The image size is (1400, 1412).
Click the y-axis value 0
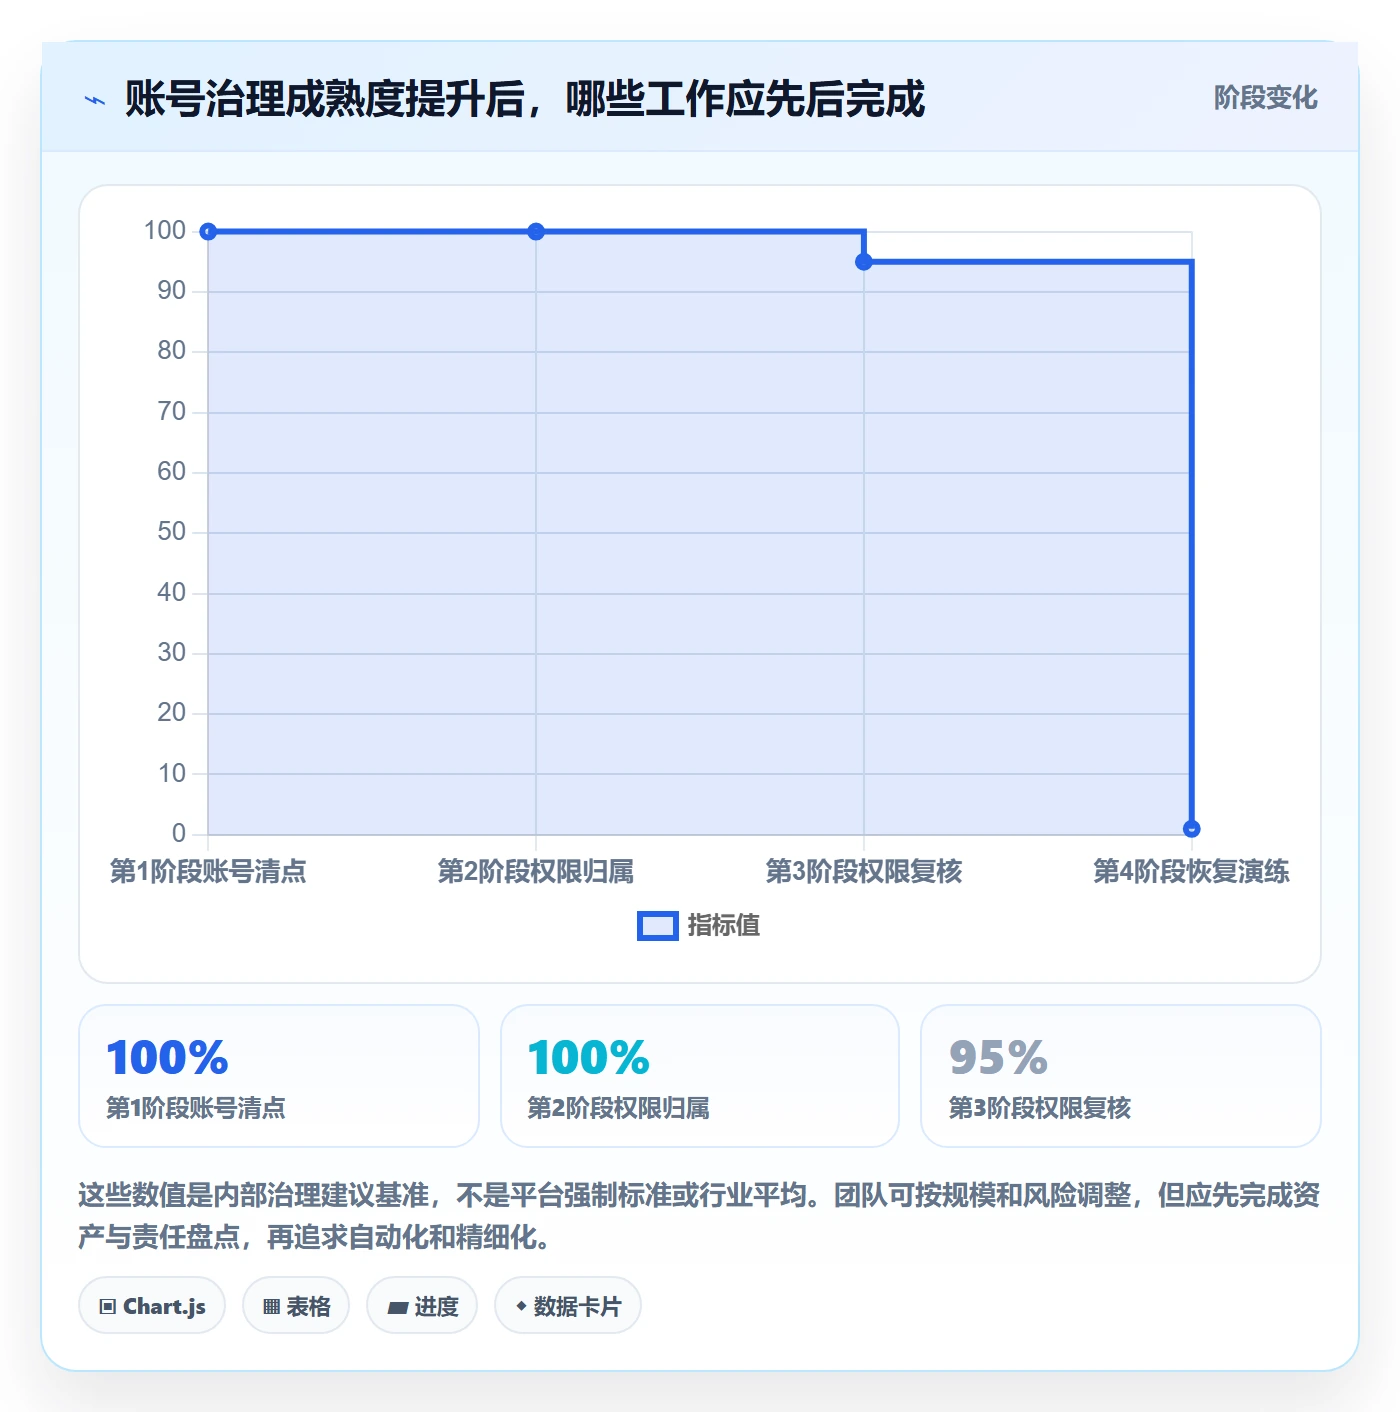(179, 834)
